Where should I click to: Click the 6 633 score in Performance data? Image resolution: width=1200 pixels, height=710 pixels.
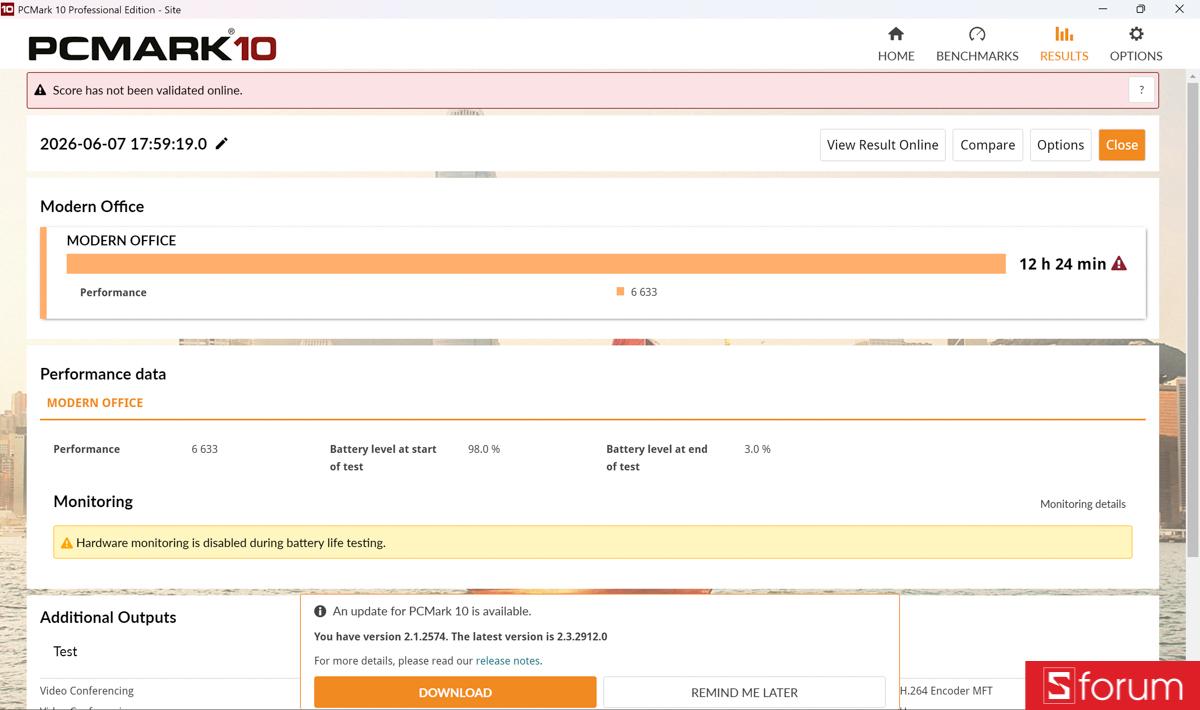(204, 449)
